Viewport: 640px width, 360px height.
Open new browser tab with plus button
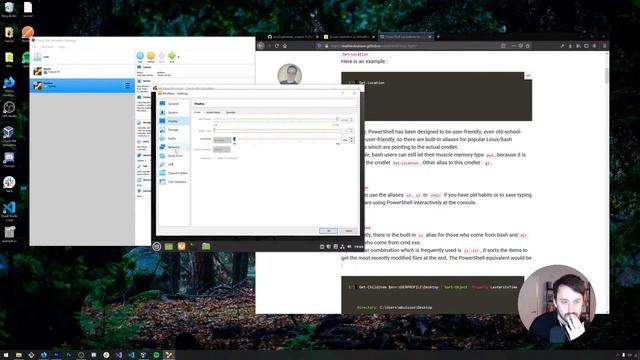tap(438, 37)
